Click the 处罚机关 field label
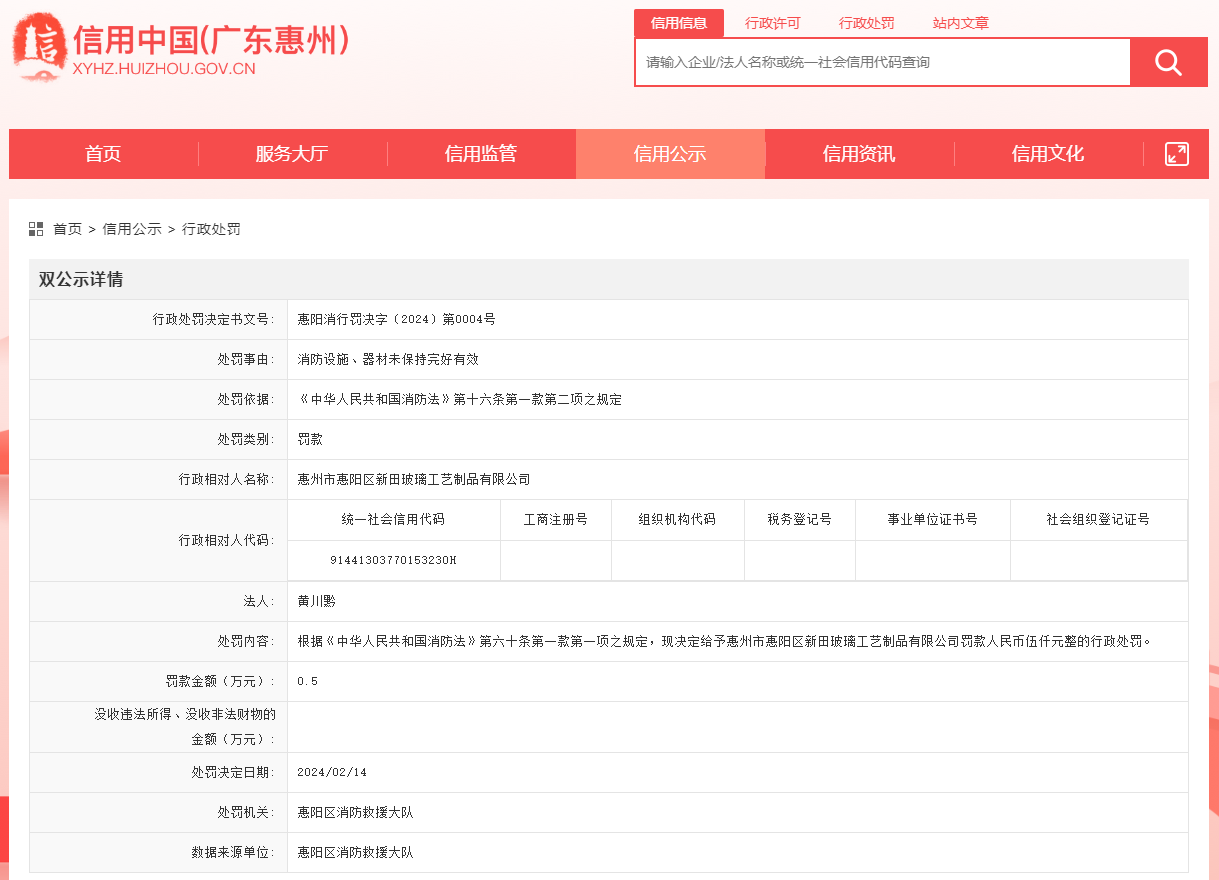 (245, 812)
